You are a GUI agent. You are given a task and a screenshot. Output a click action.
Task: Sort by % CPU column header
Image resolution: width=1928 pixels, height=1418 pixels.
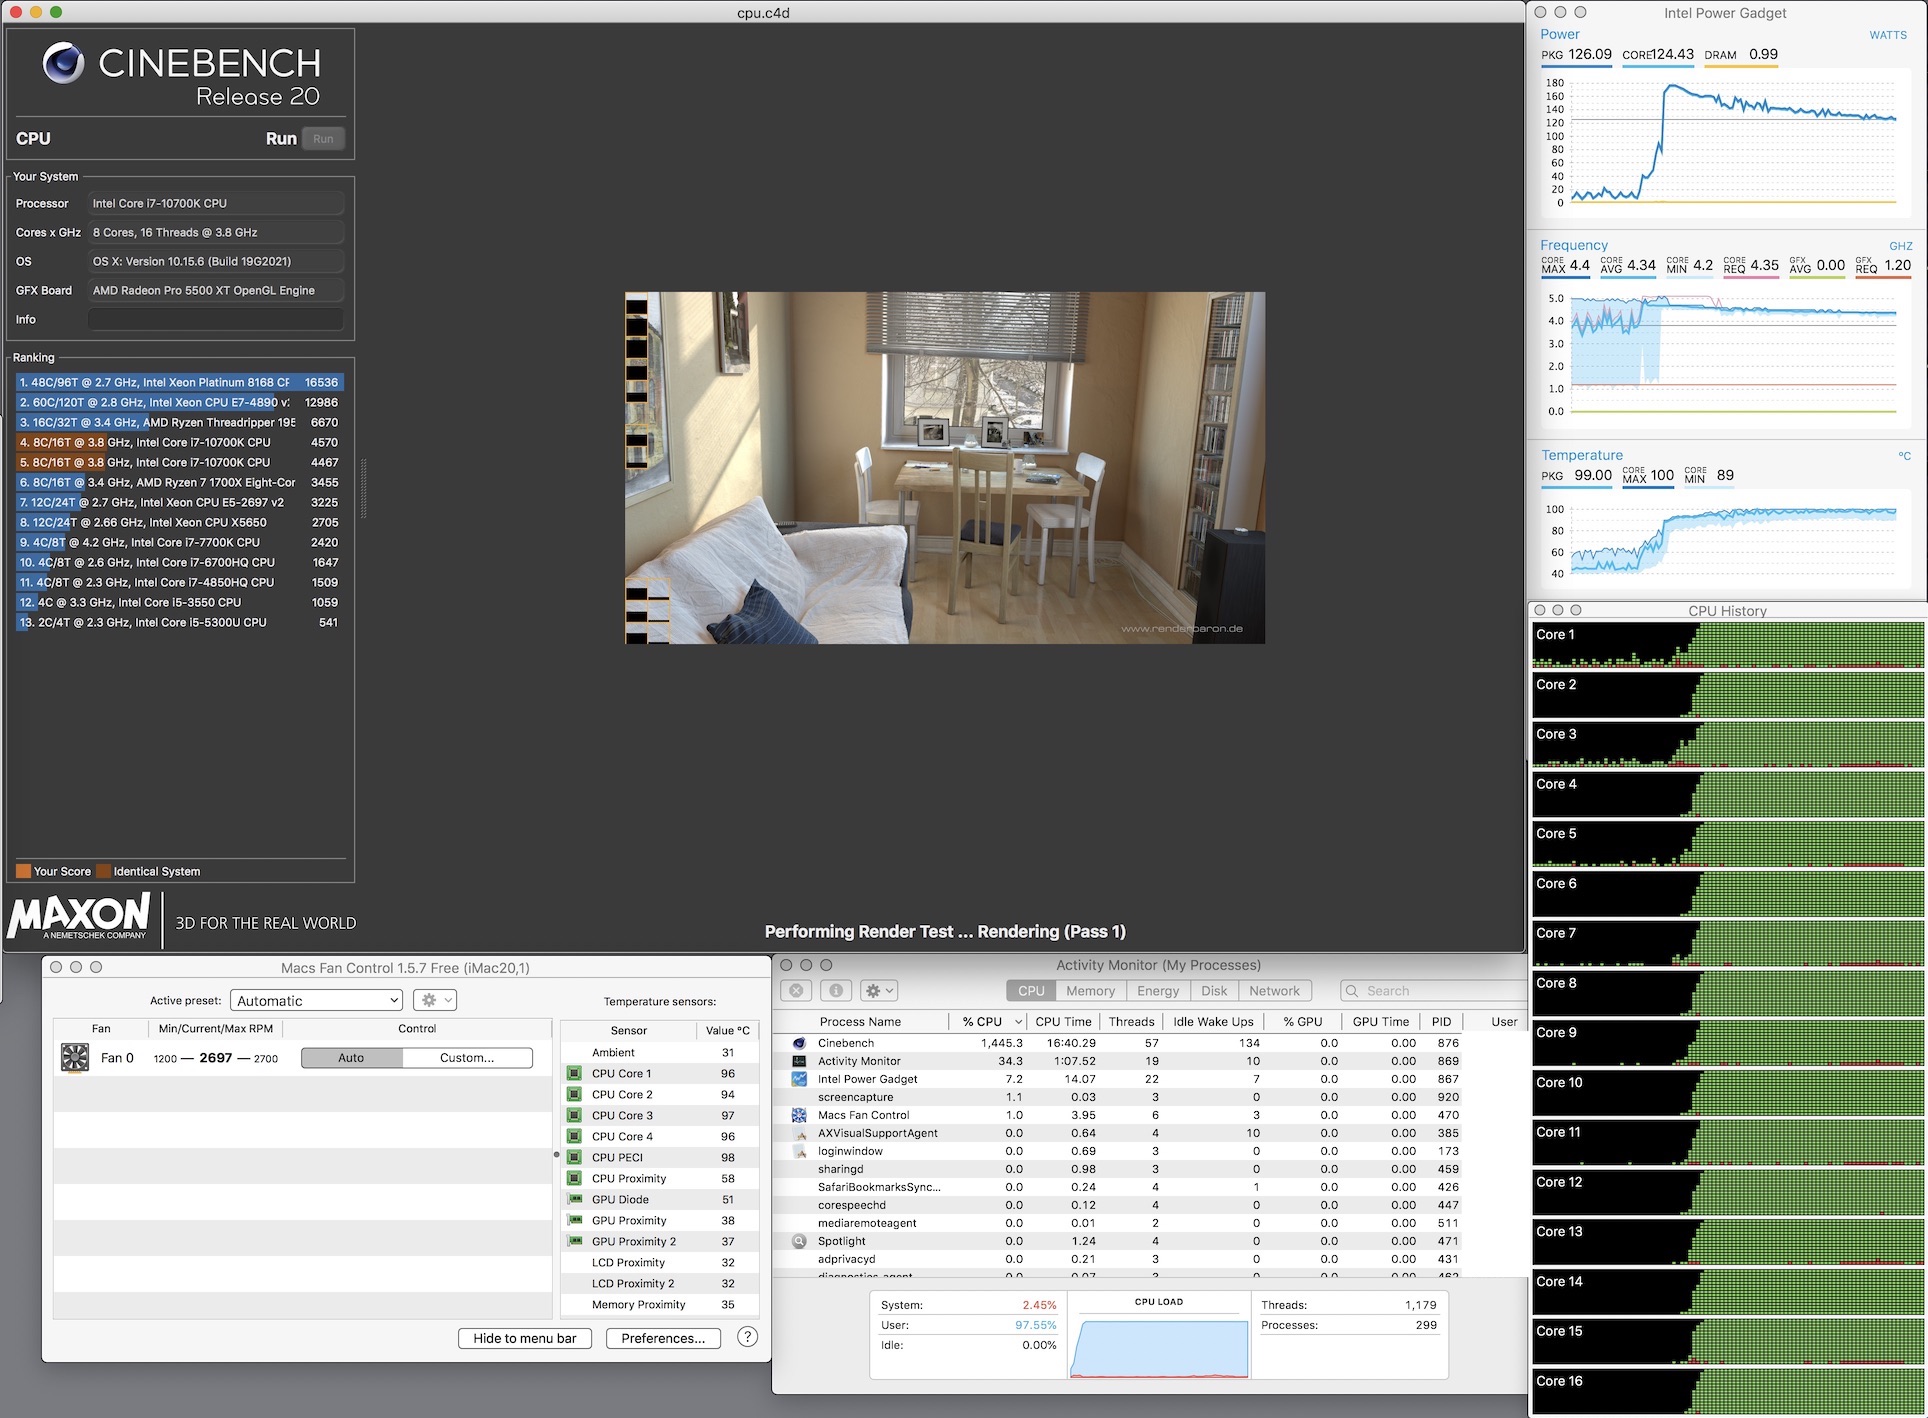click(990, 1021)
